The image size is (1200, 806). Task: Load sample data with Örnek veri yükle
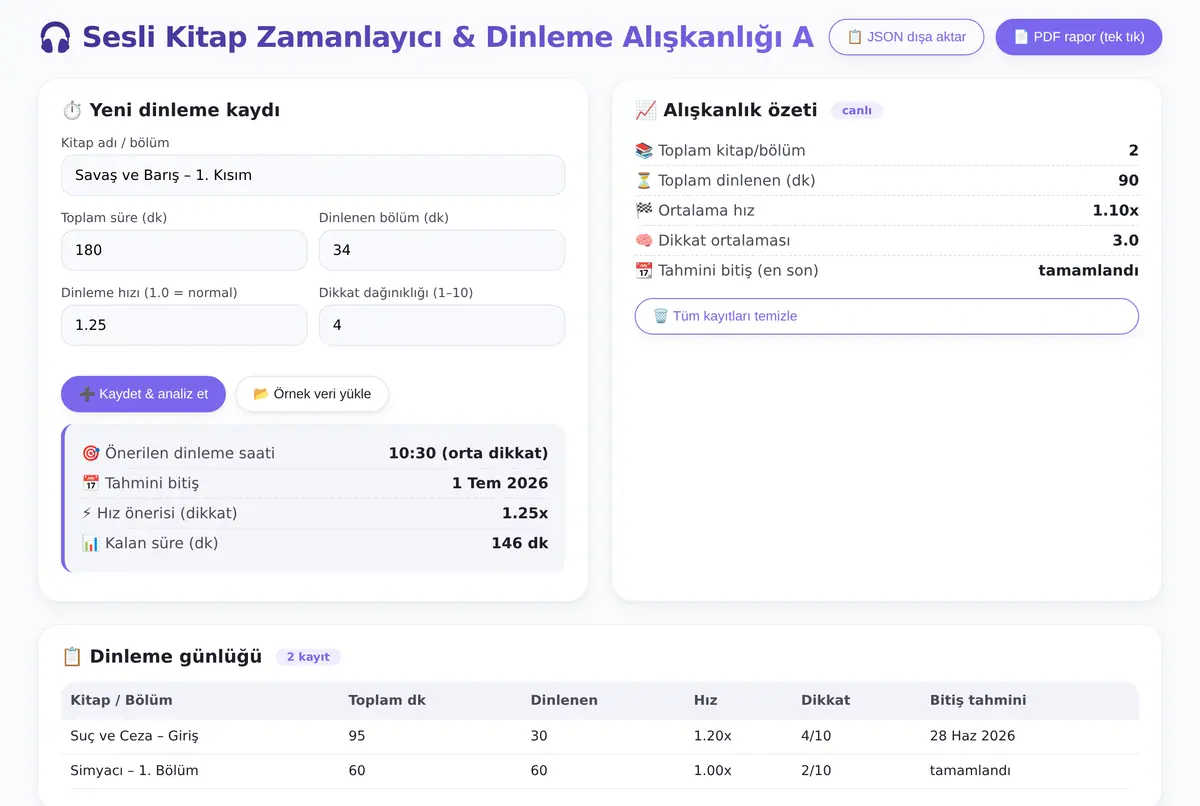tap(312, 394)
